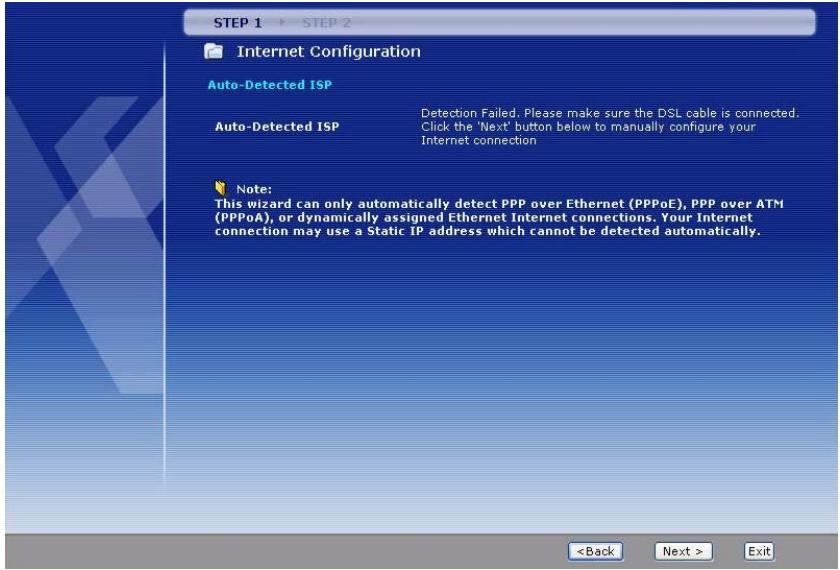Select the greyed-out STEP 2 label
This screenshot has width=840, height=570.
[x=319, y=21]
